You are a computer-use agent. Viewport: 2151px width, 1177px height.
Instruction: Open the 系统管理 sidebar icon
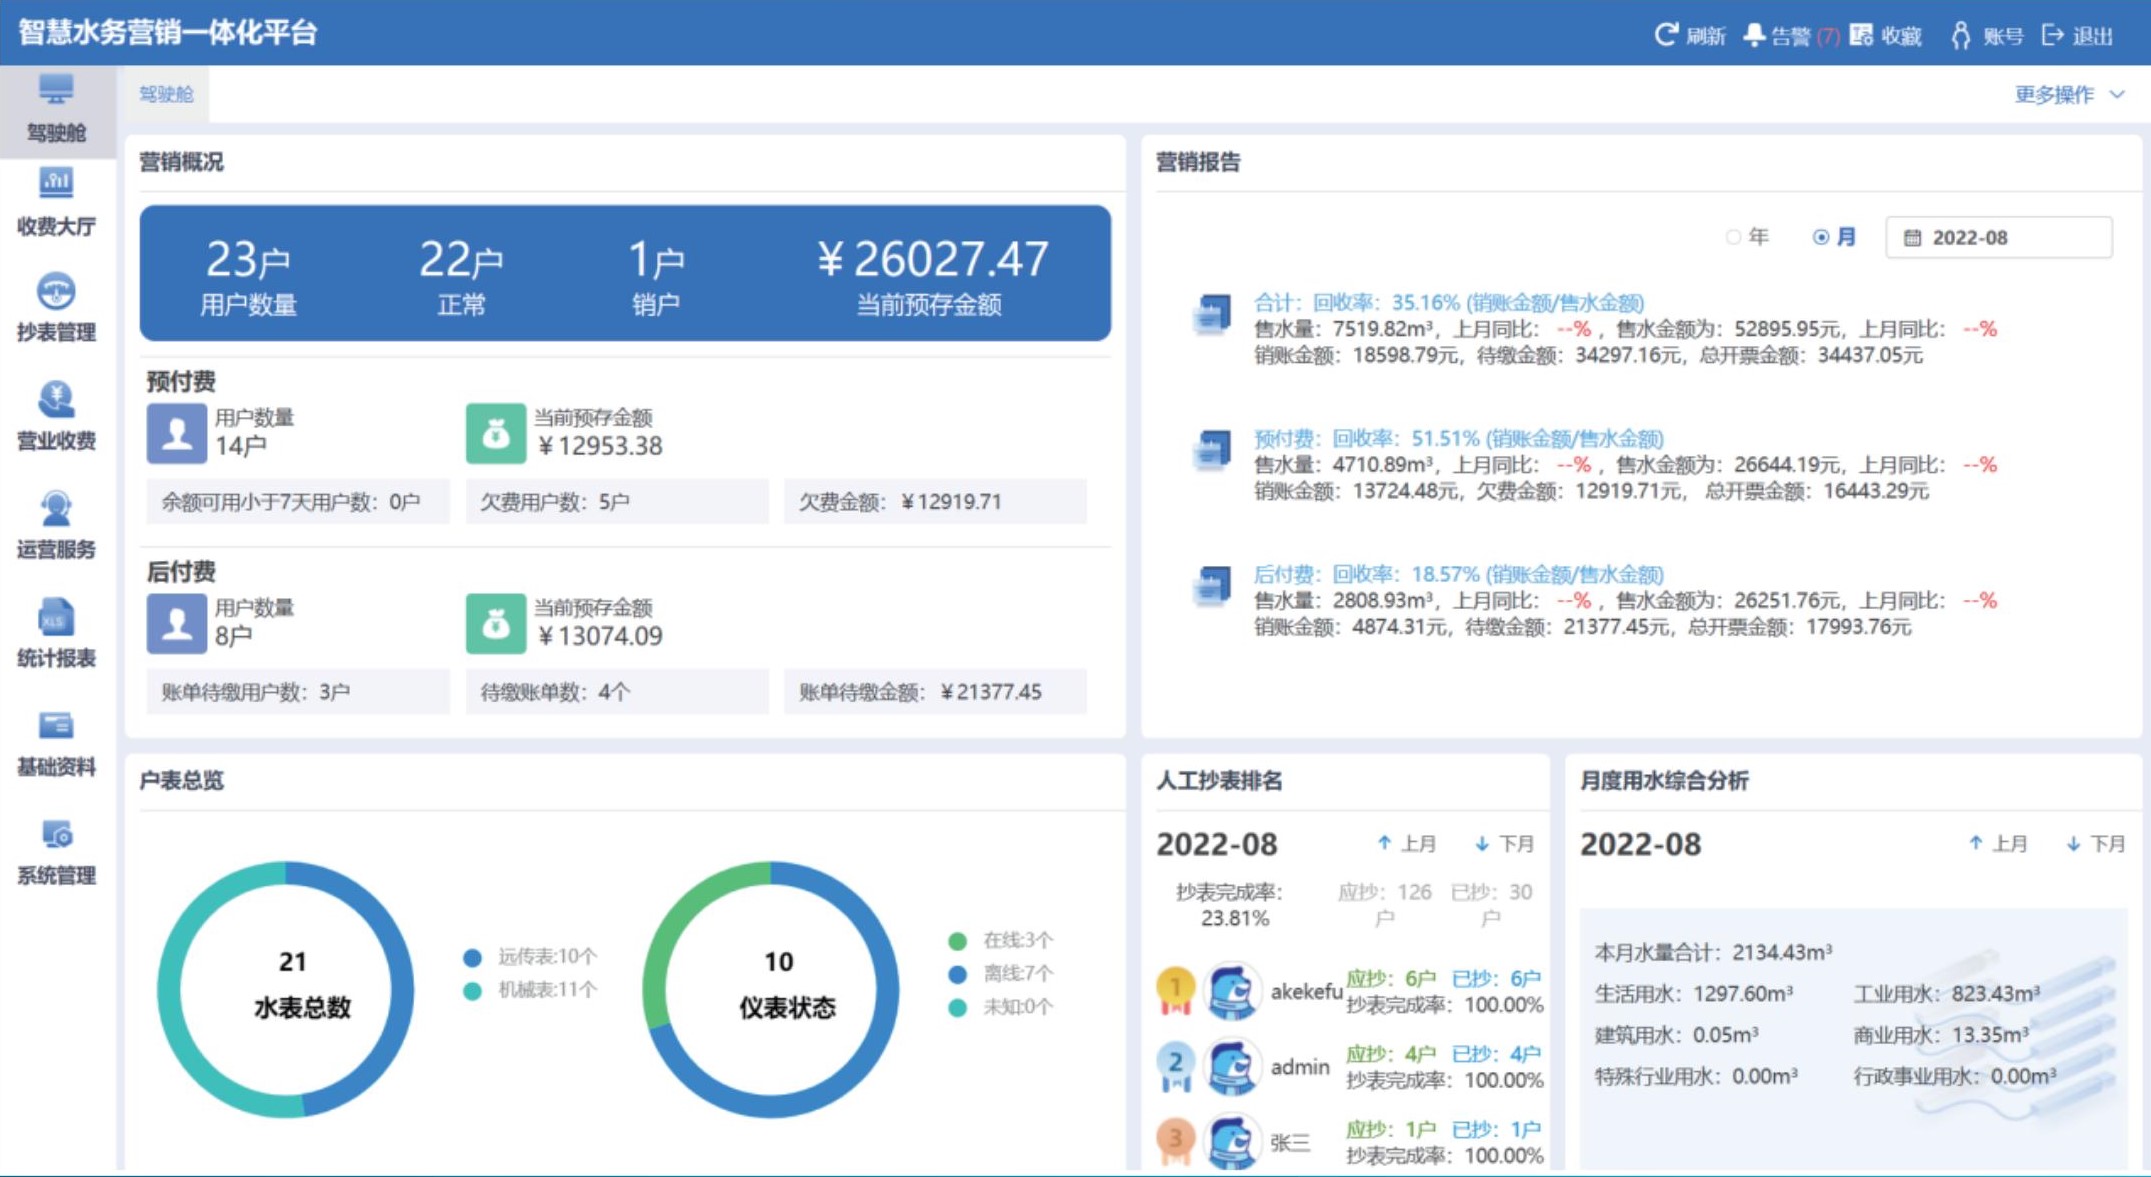point(57,845)
